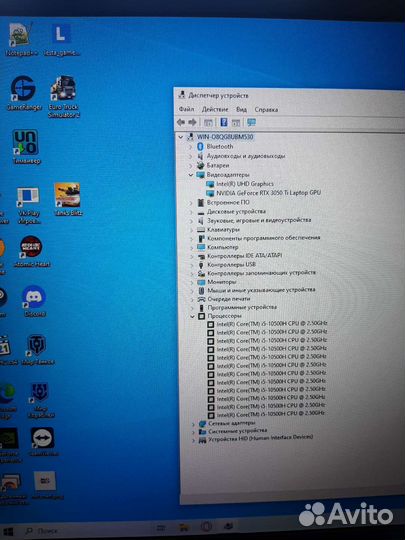Screen dimensions: 405x540
Task: Collapse the Видеоадаптеры category
Action: 190,175
